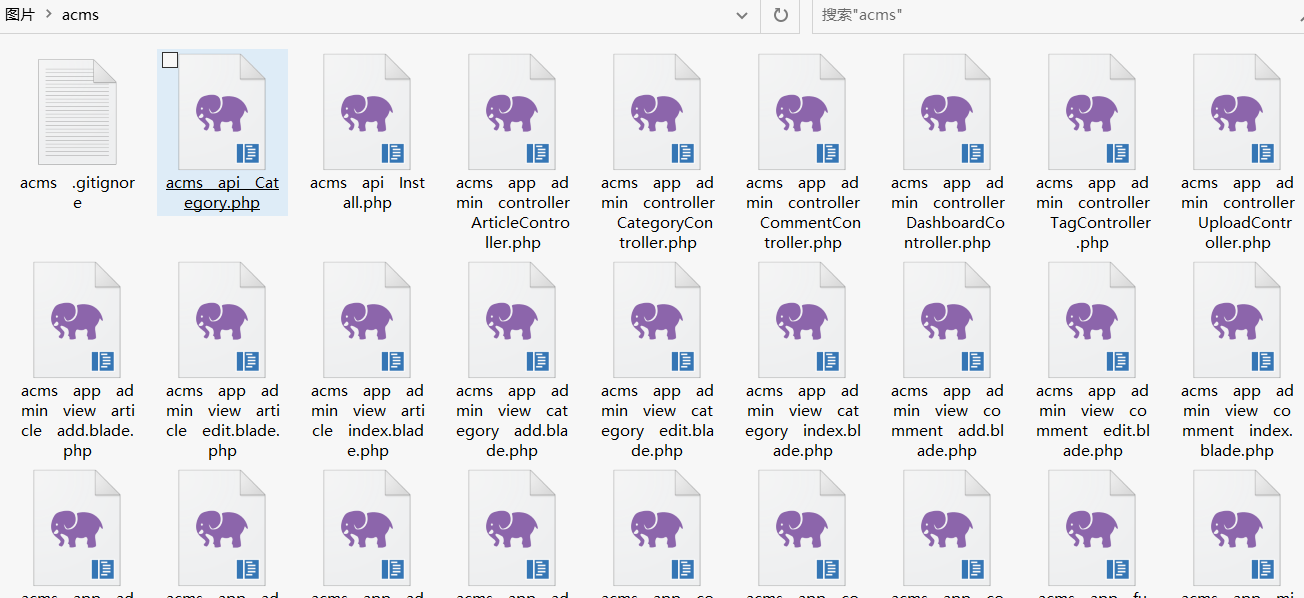This screenshot has width=1304, height=598.
Task: Select the category index.blade.php file icon
Action: click(802, 319)
